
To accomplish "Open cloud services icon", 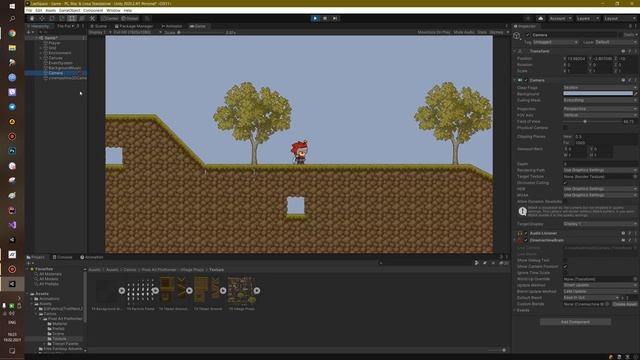I will pyautogui.click(x=540, y=18).
